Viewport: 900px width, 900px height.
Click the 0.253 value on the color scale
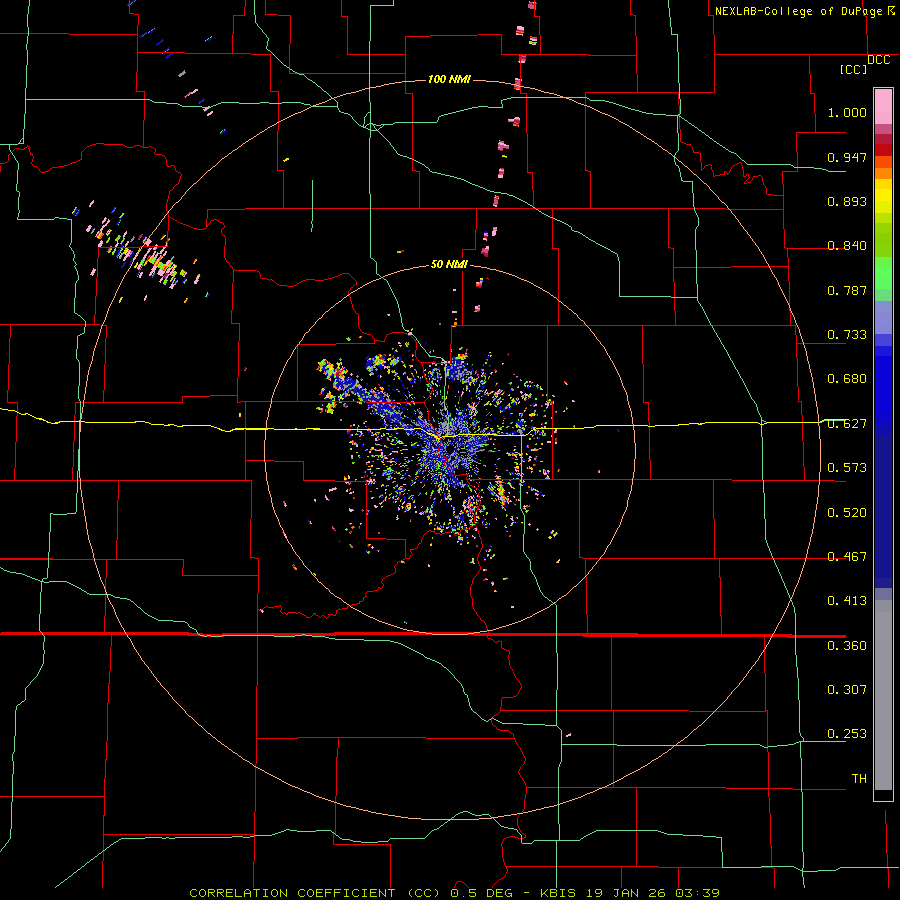coord(847,734)
